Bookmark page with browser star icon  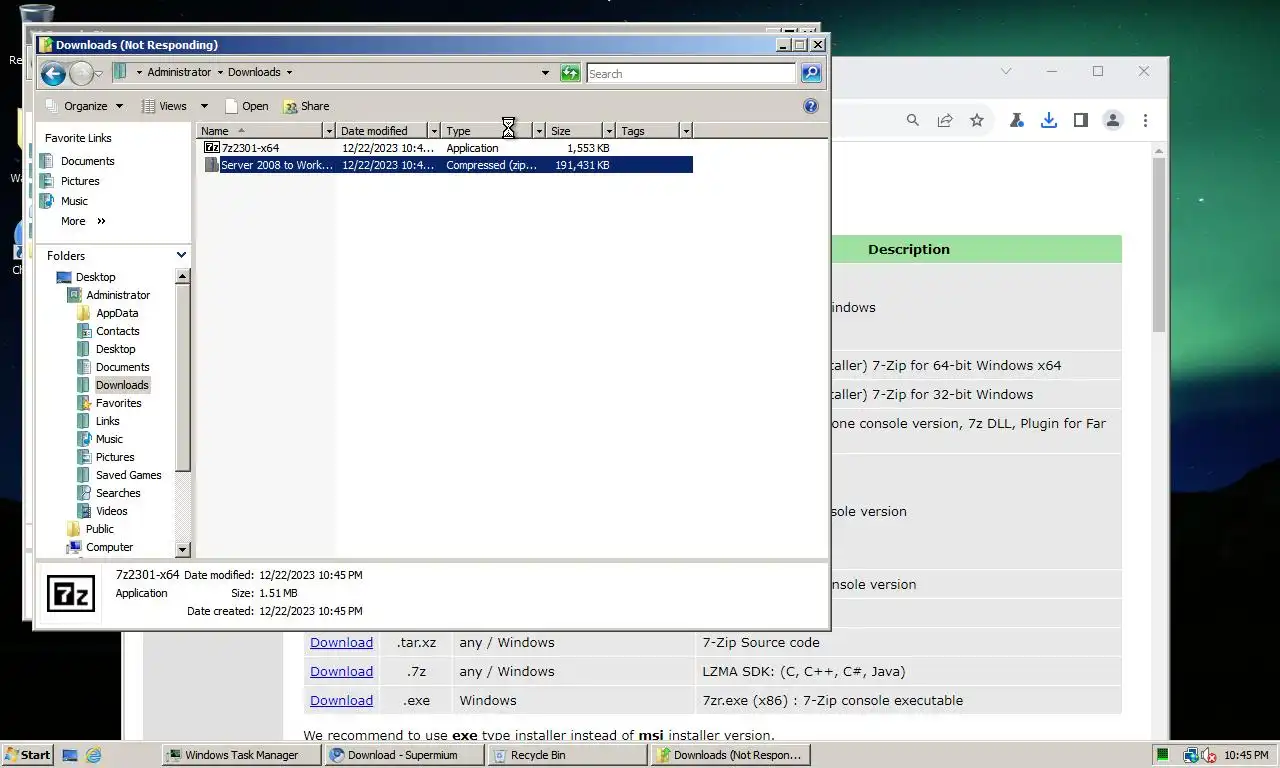click(x=977, y=120)
